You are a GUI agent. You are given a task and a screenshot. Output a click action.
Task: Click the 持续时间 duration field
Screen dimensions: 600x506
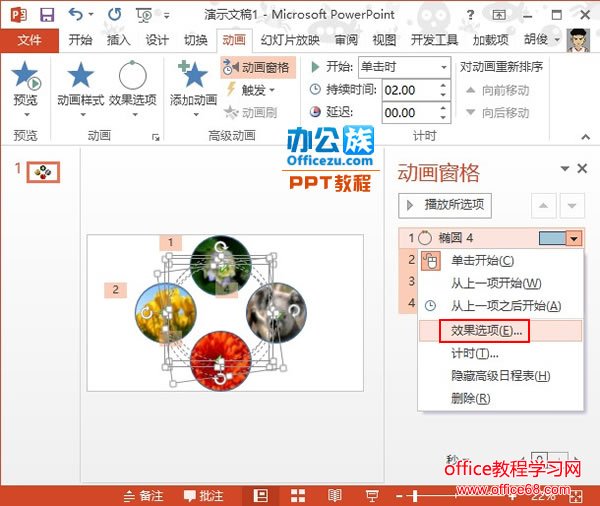[409, 90]
